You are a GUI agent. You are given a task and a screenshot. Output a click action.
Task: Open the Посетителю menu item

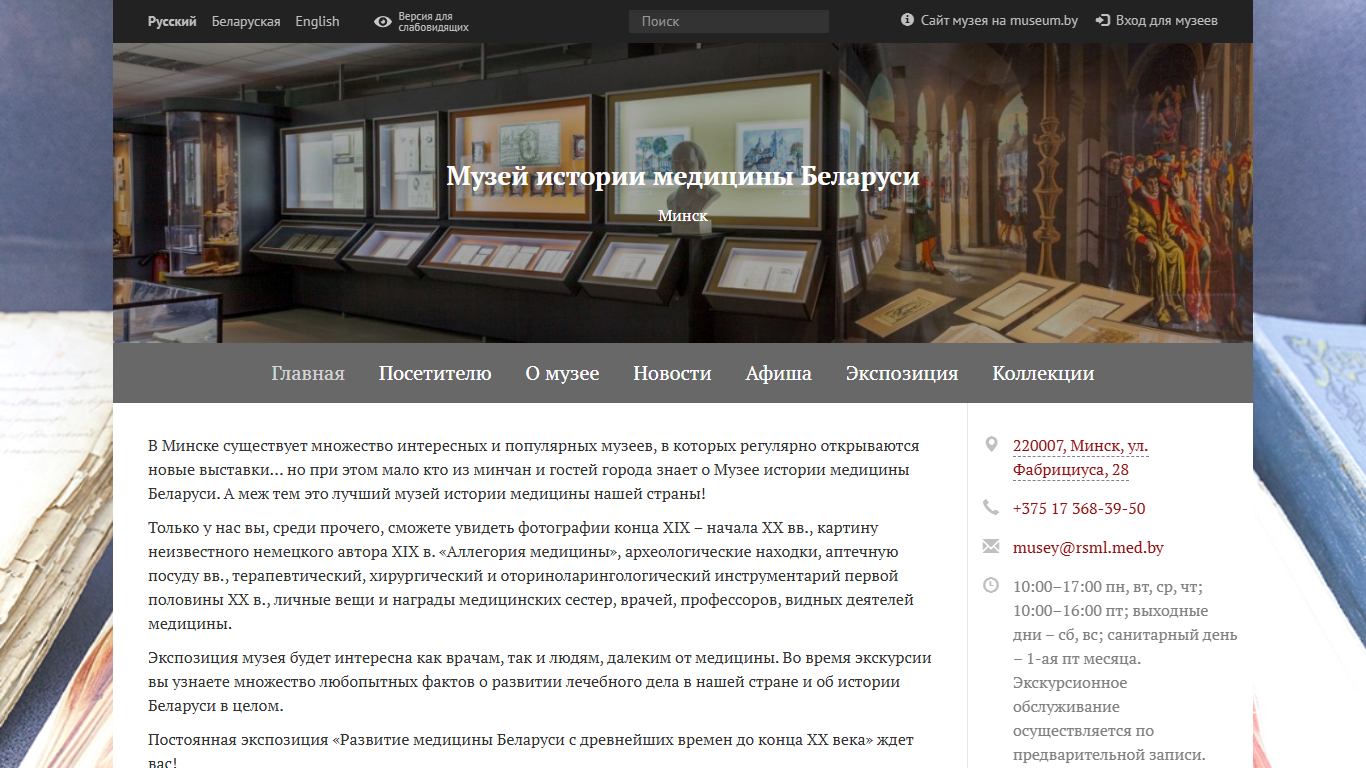tap(435, 373)
